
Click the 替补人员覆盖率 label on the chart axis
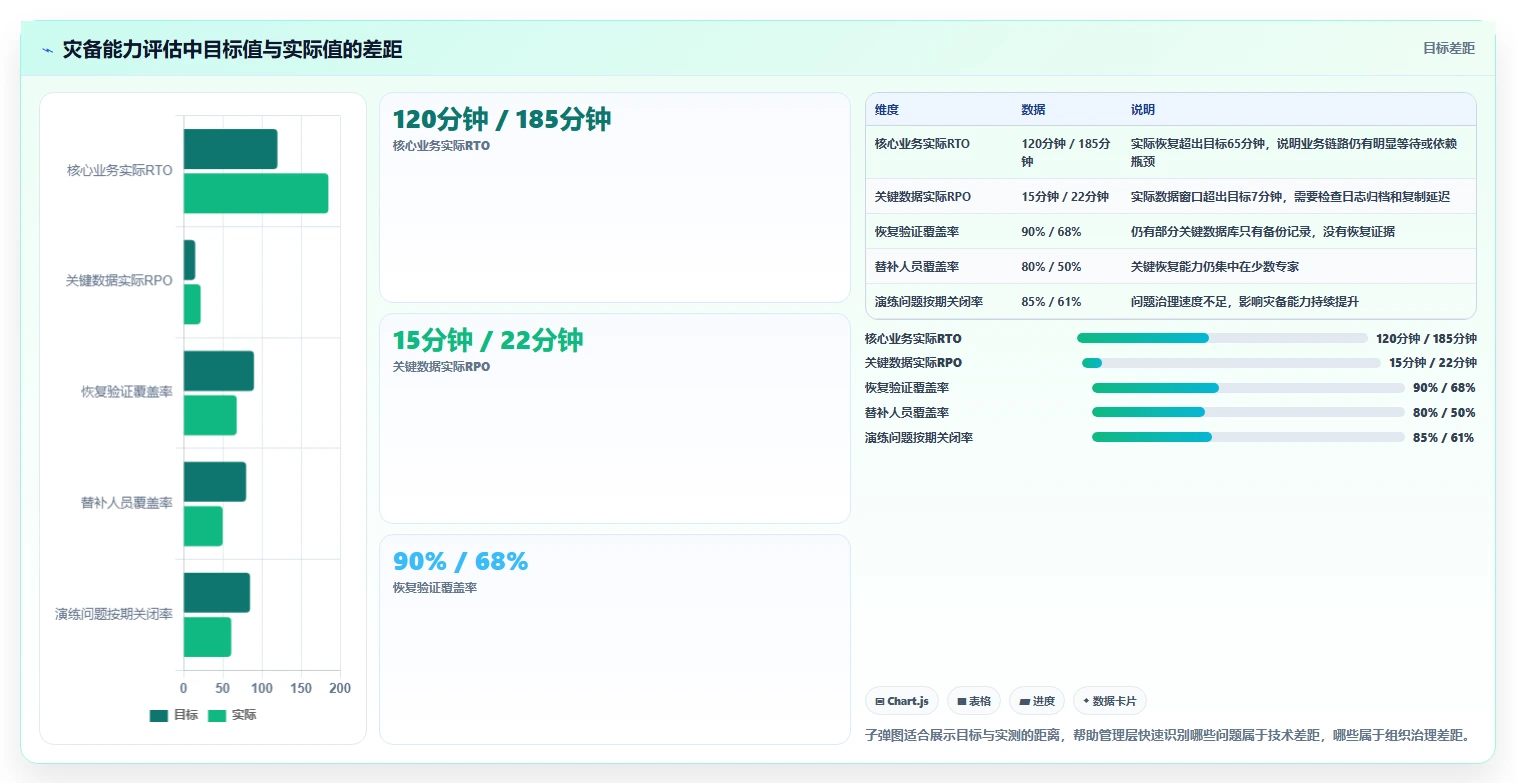point(127,503)
